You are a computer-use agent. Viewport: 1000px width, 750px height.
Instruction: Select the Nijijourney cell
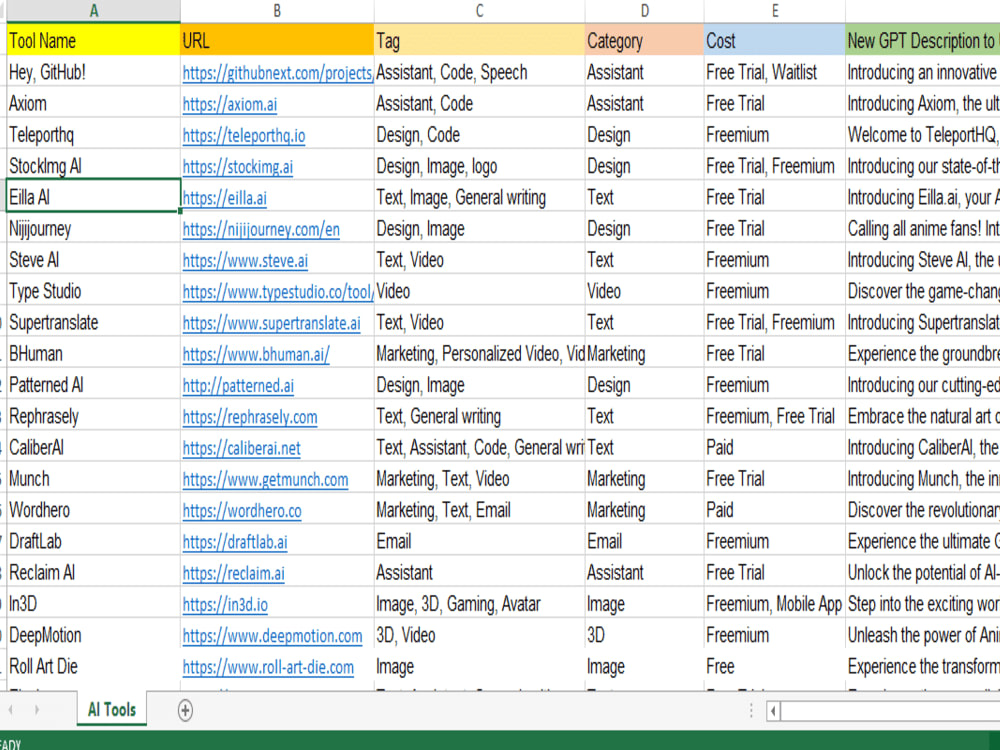(x=94, y=228)
